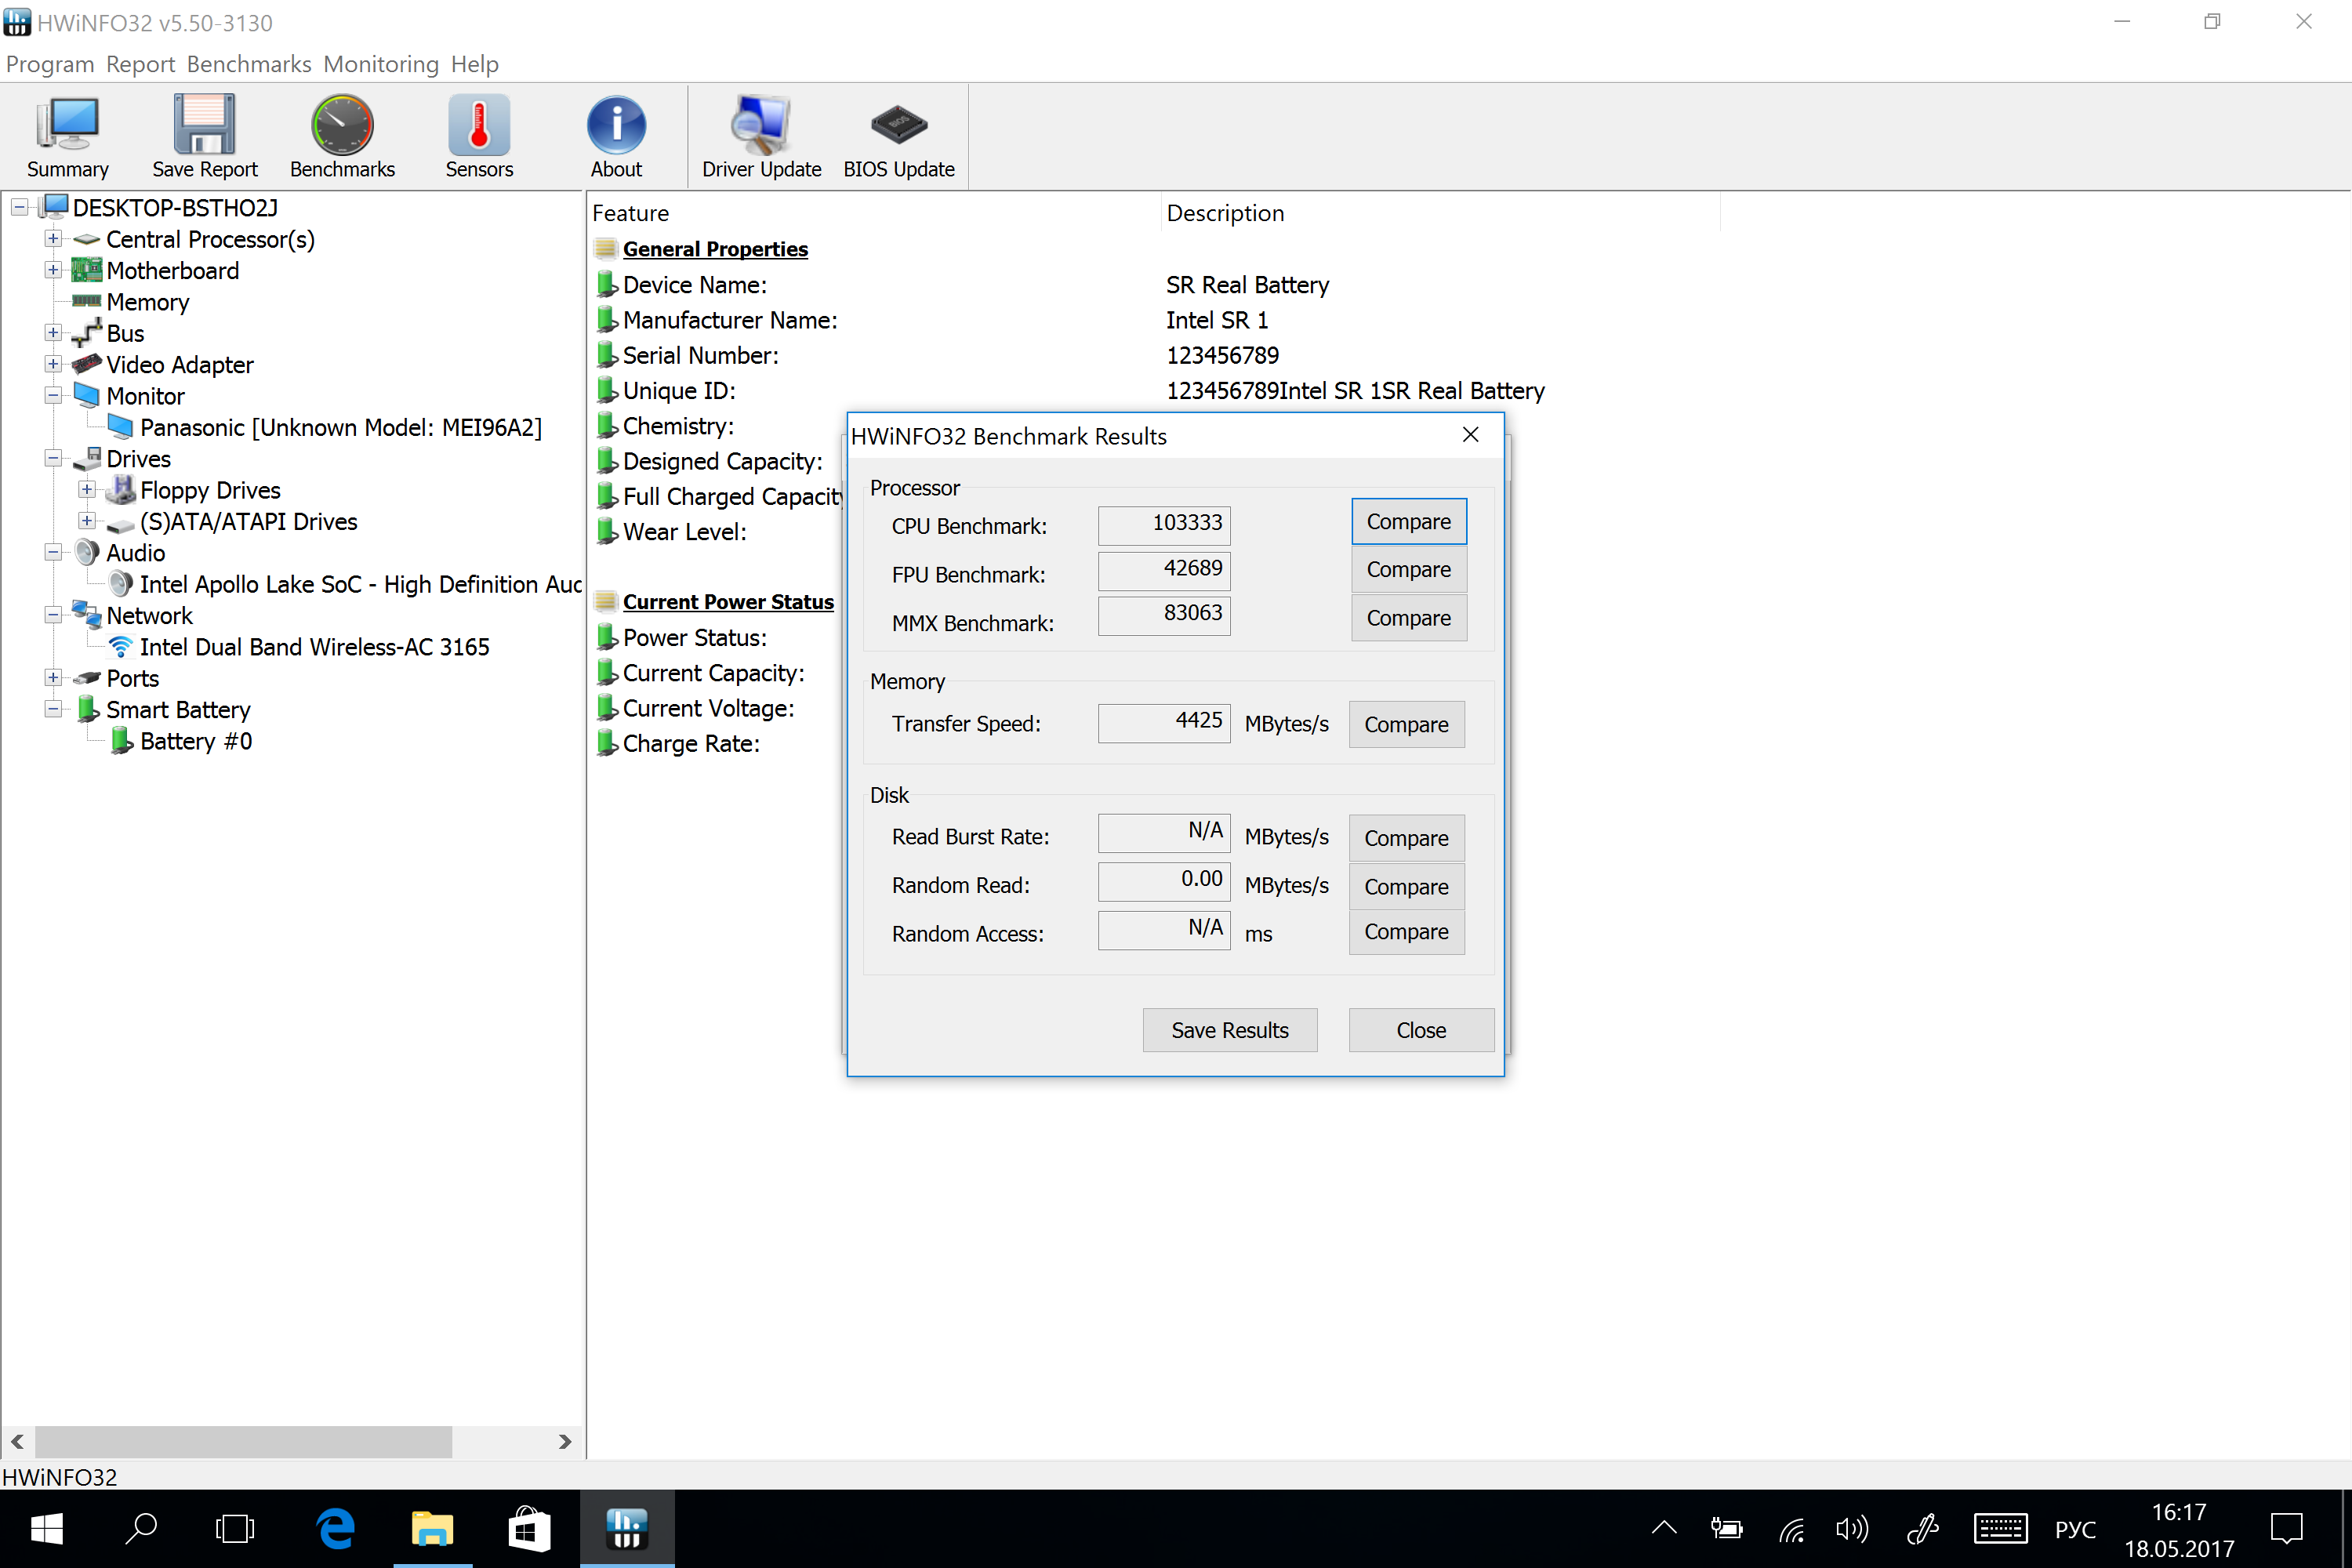Expand the Motherboard tree node
2352x1568 pixels.
(x=53, y=270)
